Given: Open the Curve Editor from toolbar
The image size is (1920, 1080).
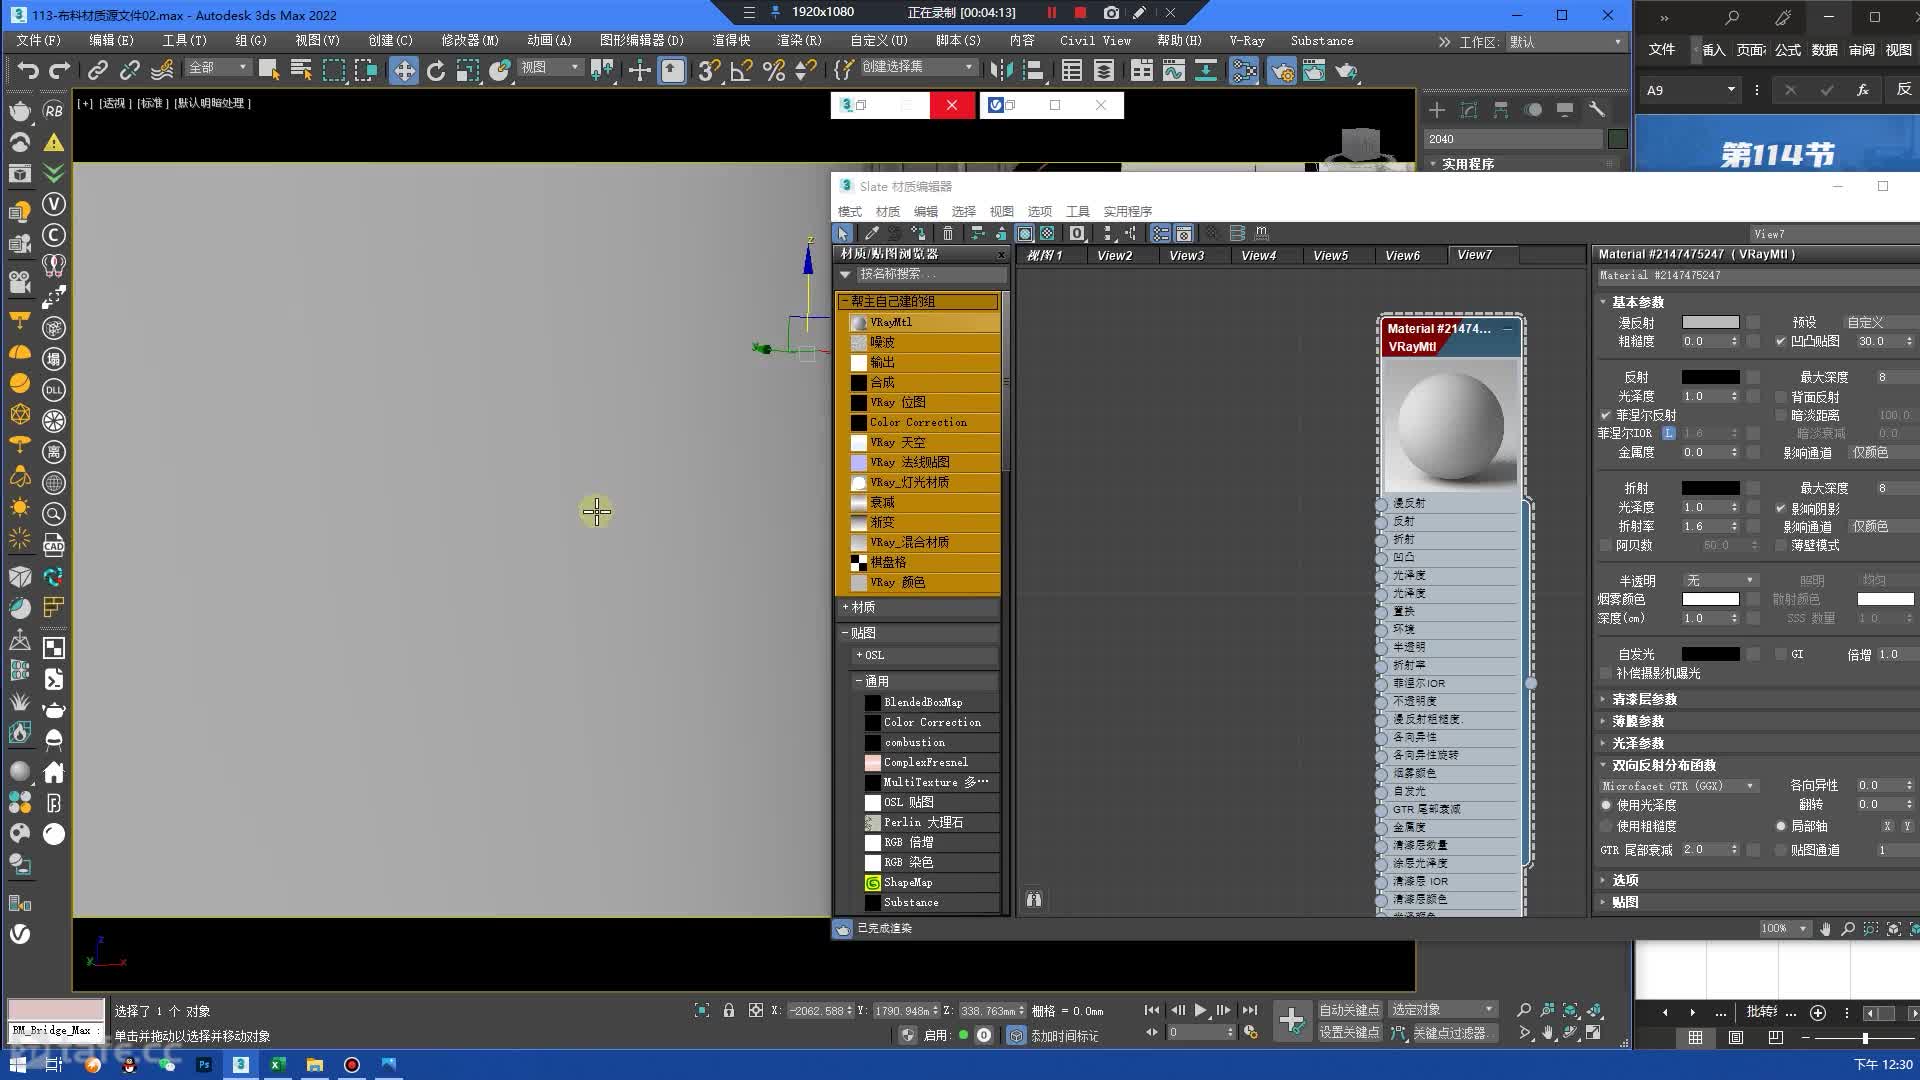Looking at the screenshot, I should point(1175,70).
